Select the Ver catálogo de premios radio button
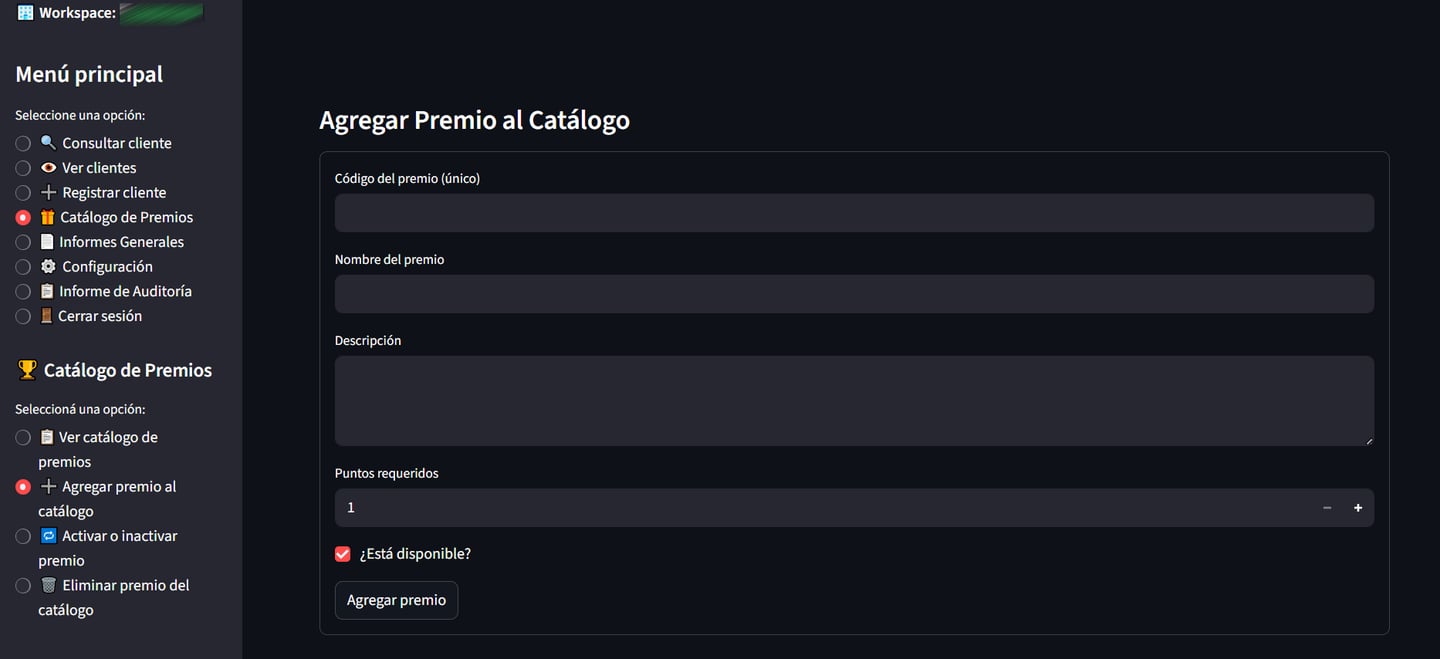This screenshot has height=659, width=1440. [23, 437]
